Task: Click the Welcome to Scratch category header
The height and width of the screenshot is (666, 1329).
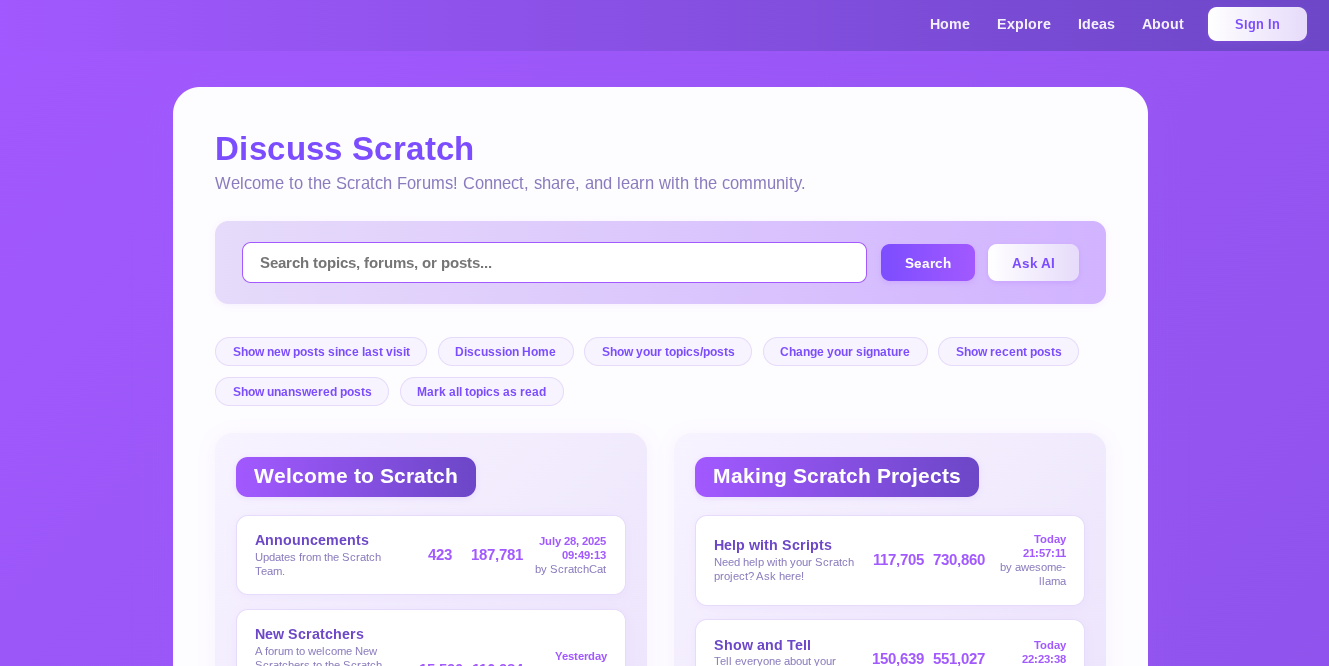Action: pyautogui.click(x=355, y=477)
